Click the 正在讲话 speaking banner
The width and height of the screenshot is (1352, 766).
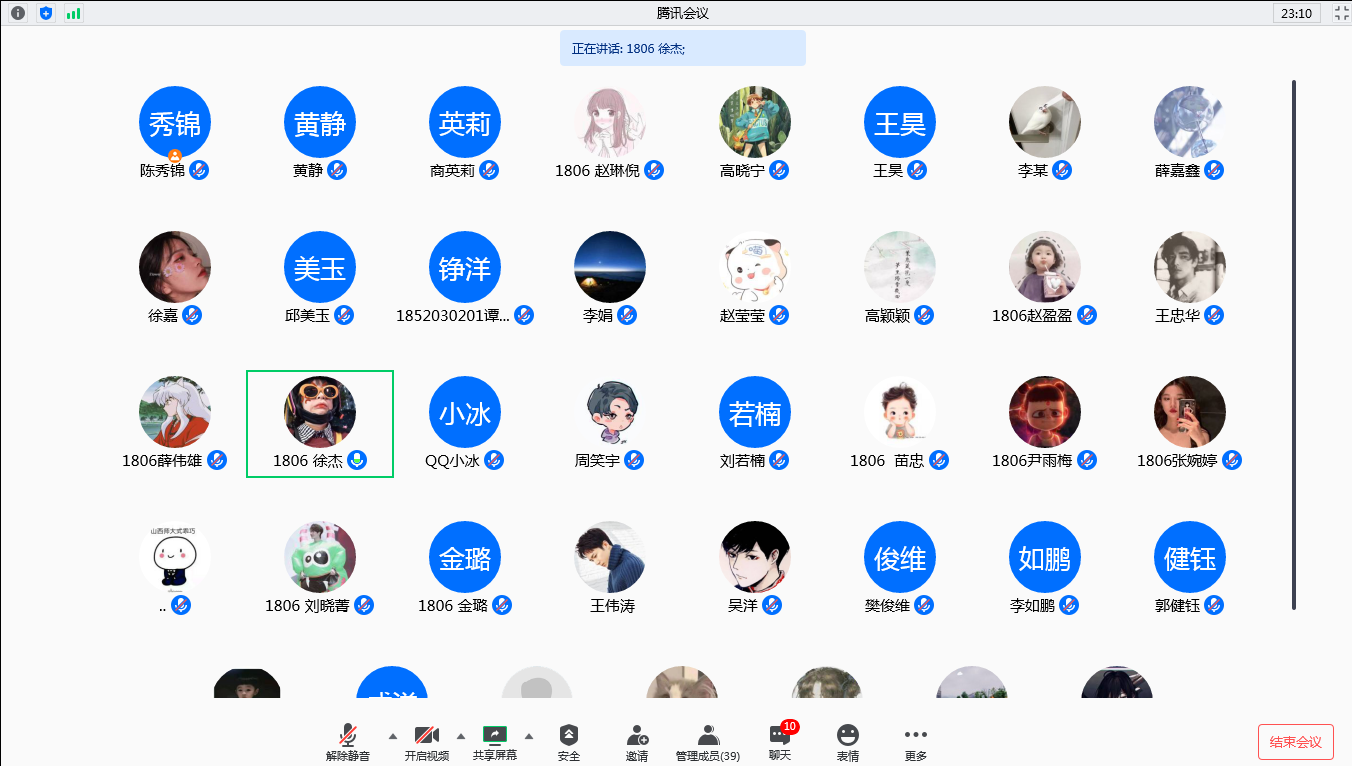(682, 48)
